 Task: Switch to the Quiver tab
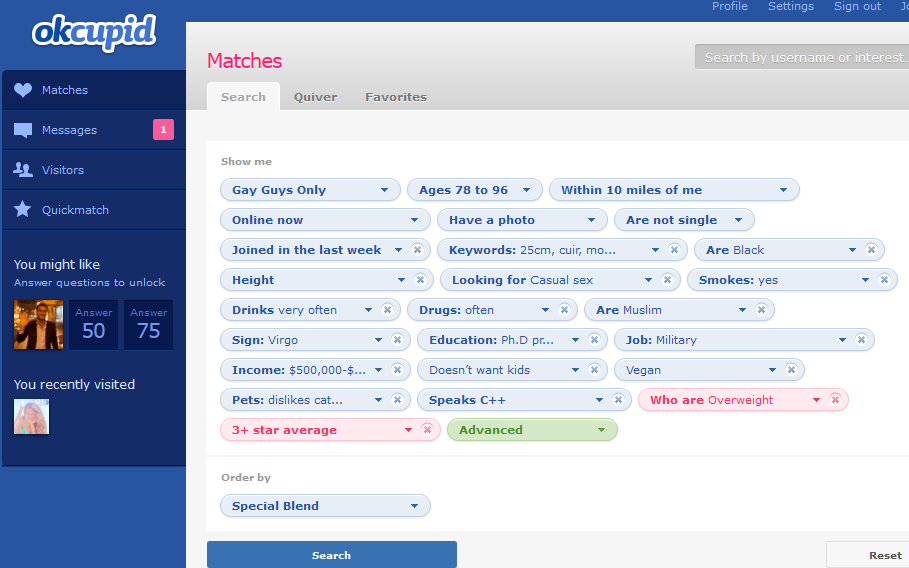(x=315, y=97)
